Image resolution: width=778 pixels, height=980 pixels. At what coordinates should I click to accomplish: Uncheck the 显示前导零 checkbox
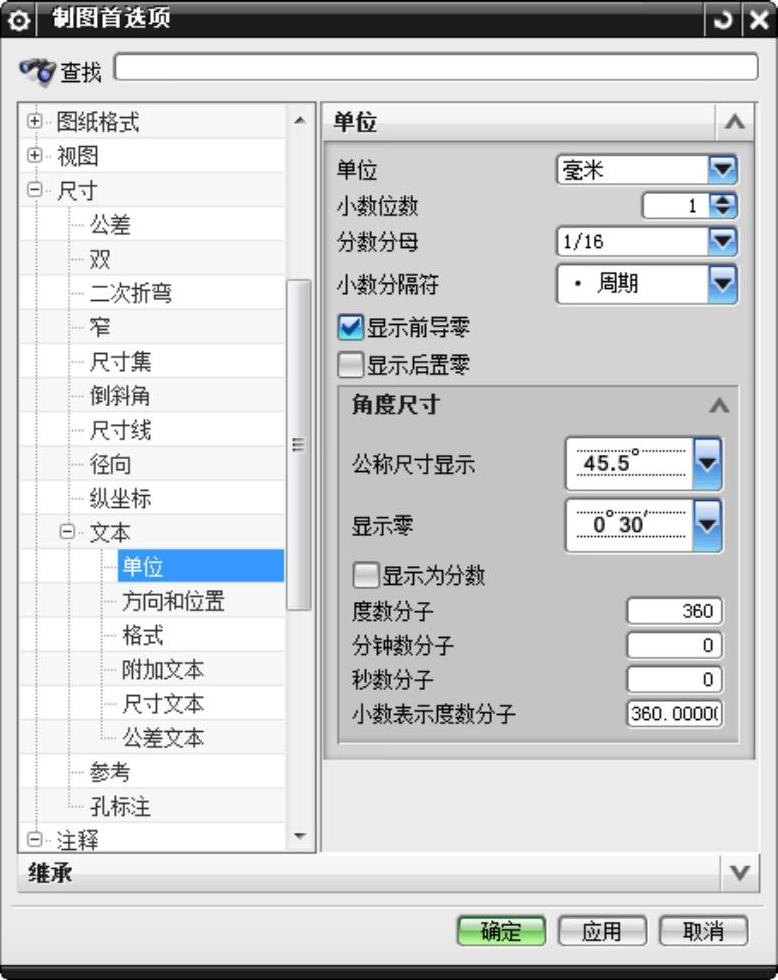(x=350, y=327)
